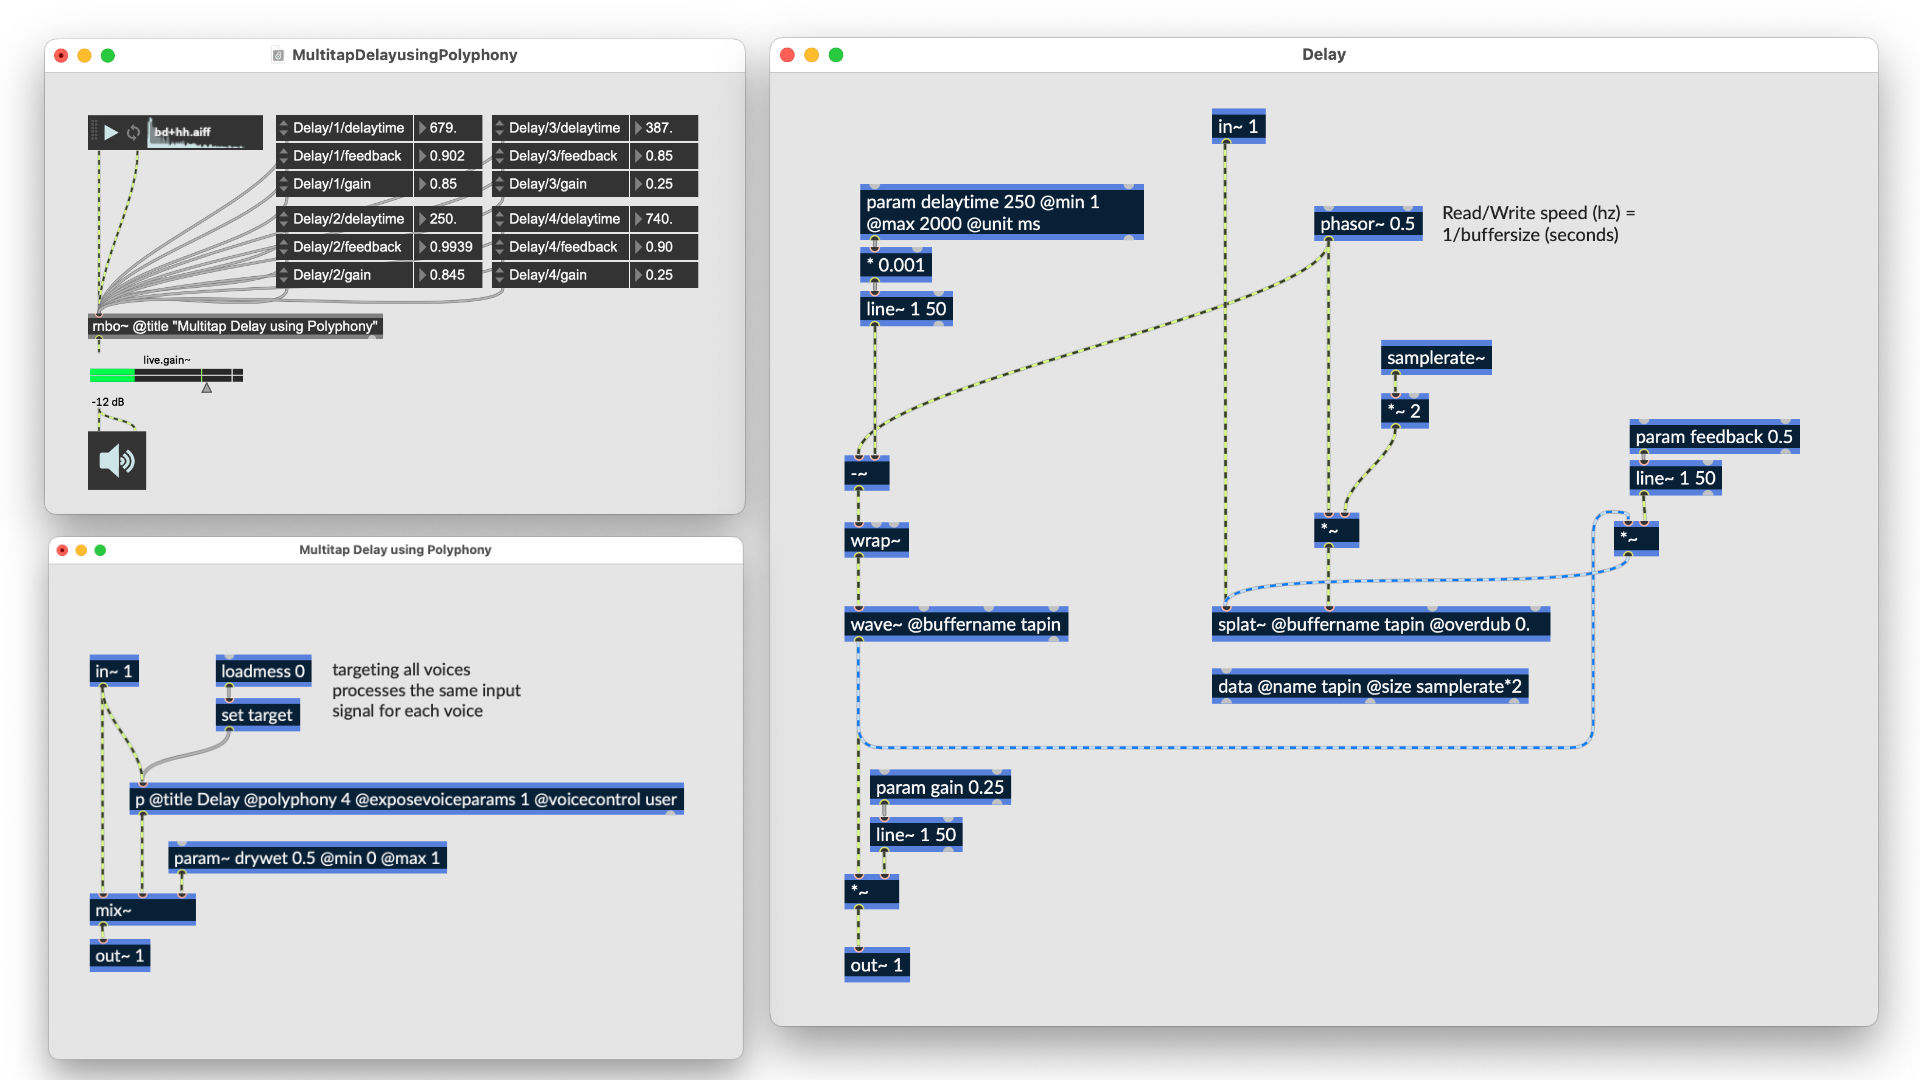
Task: Click document icon in MultitapDelayusingPolyphony title
Action: pyautogui.click(x=278, y=55)
